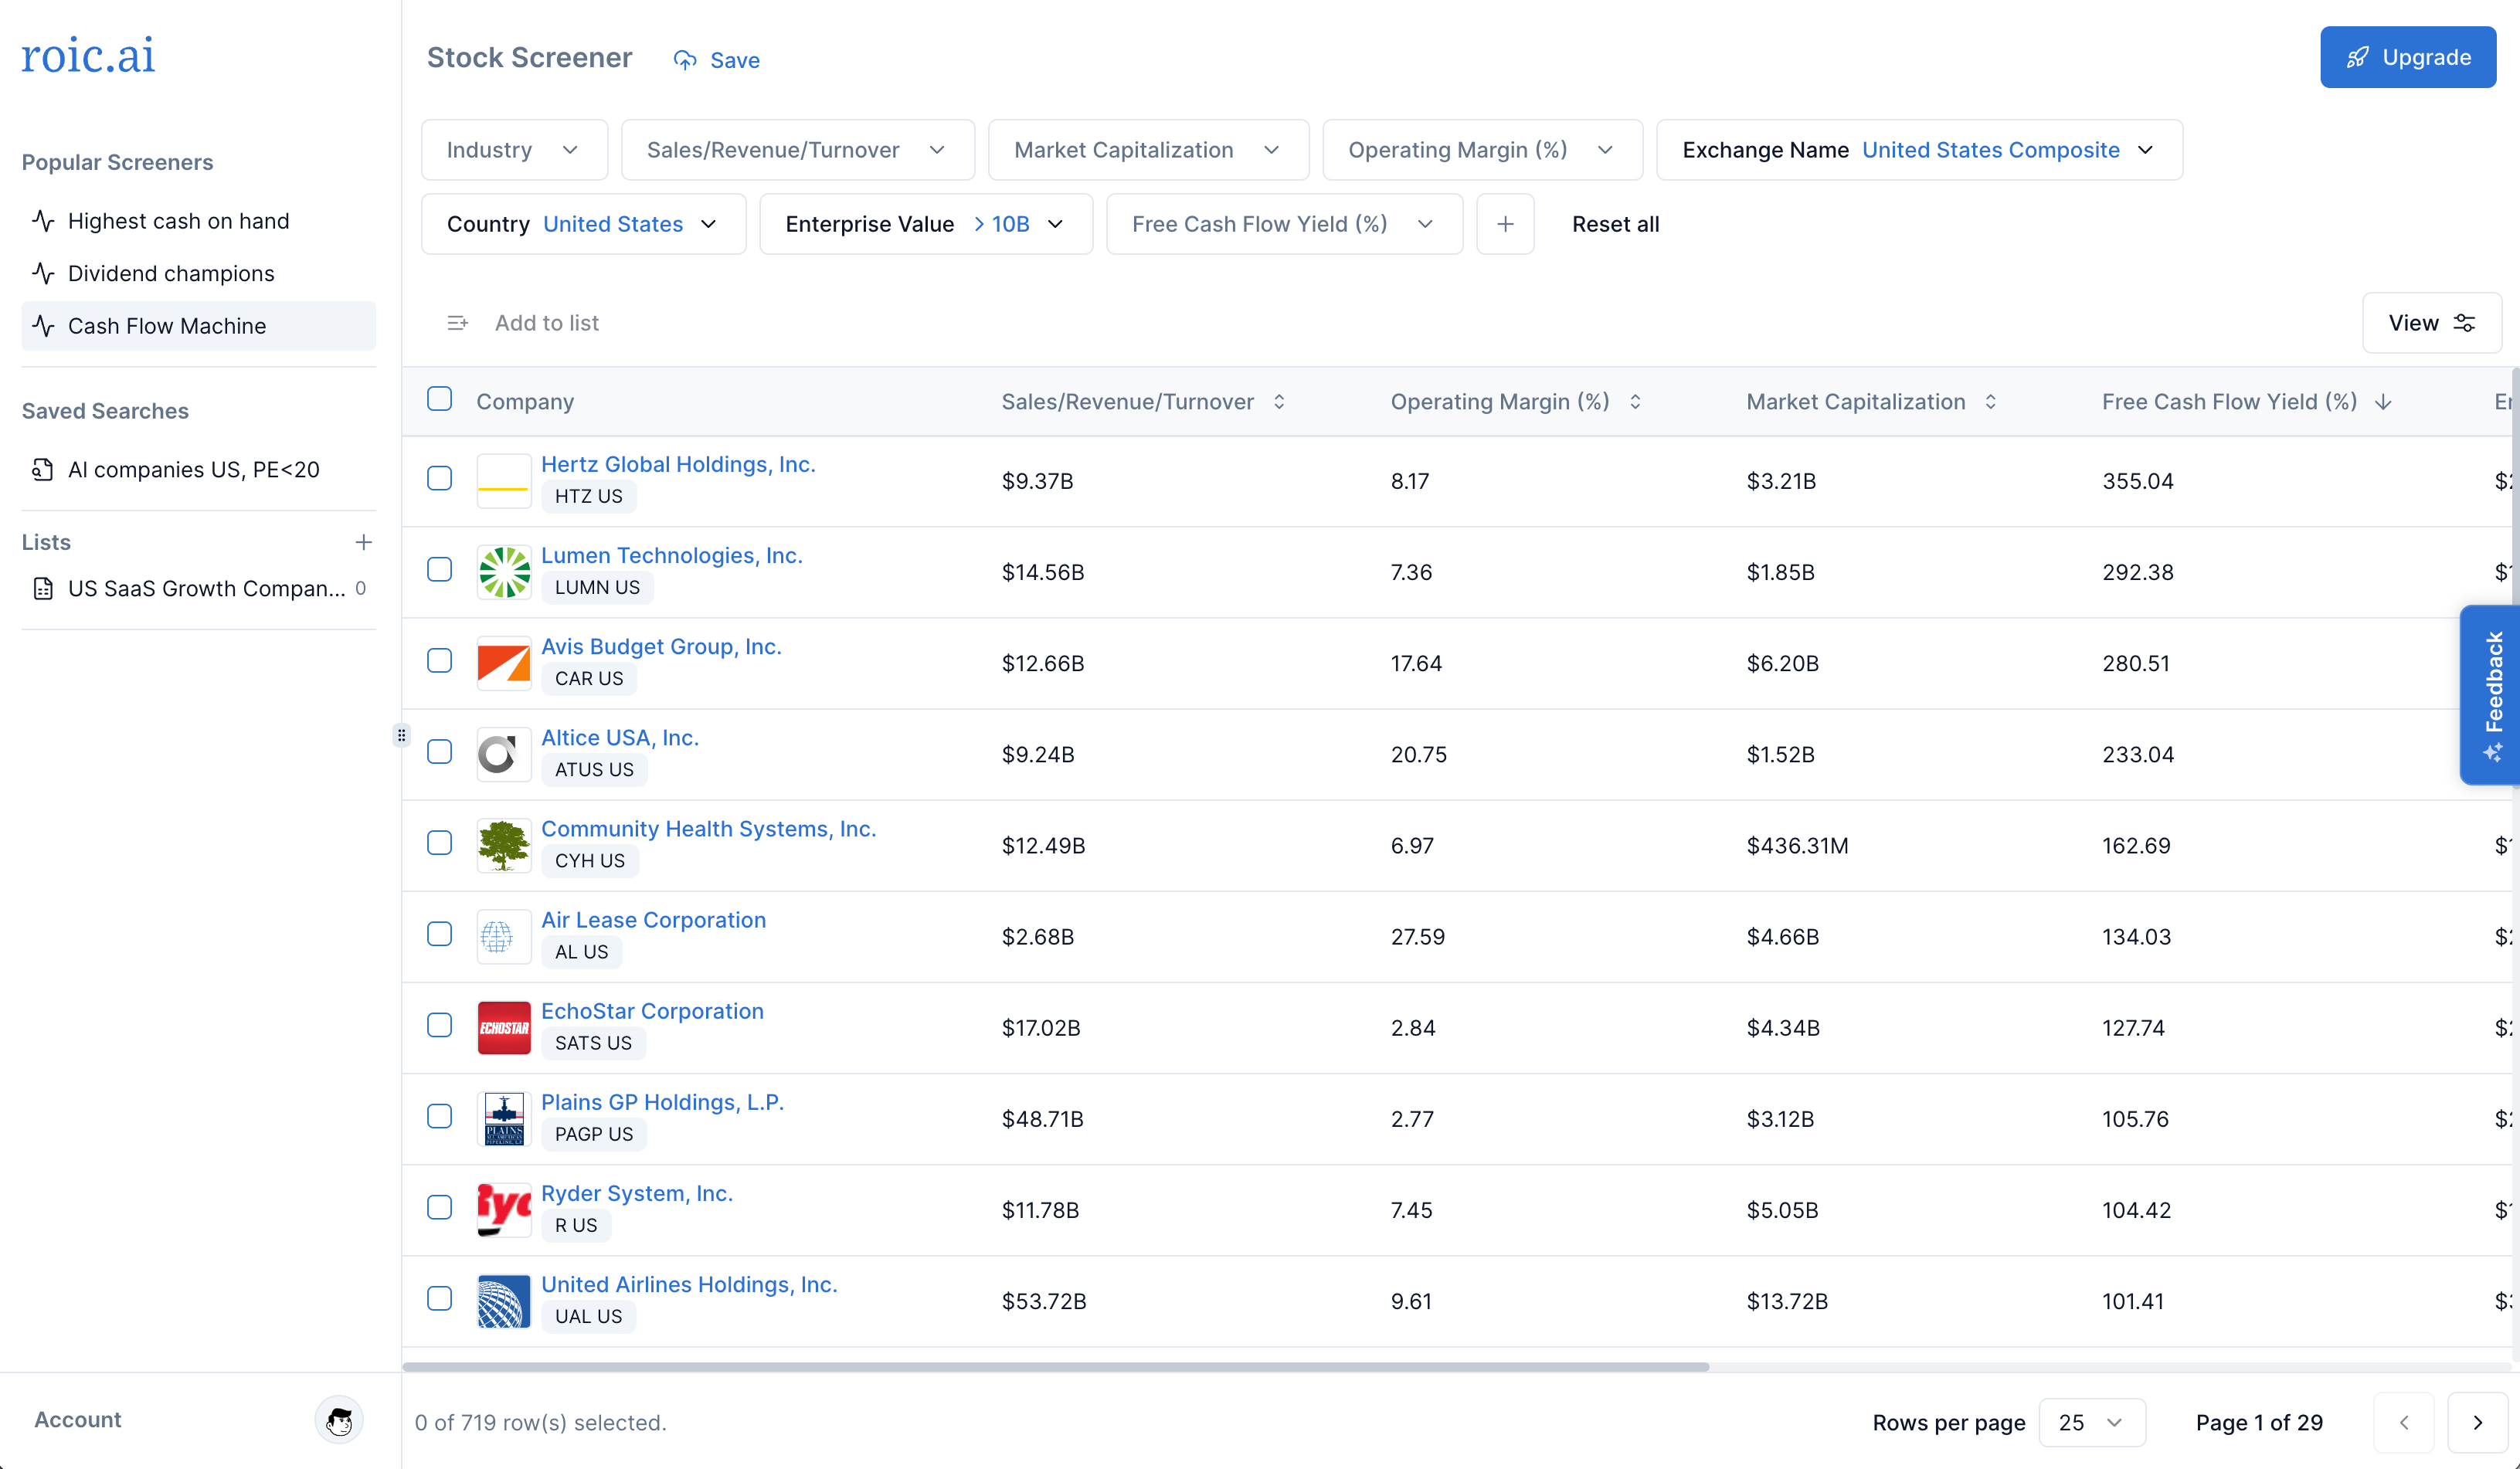
Task: Click the pulse icon beside Highest cash on hand
Action: (43, 220)
